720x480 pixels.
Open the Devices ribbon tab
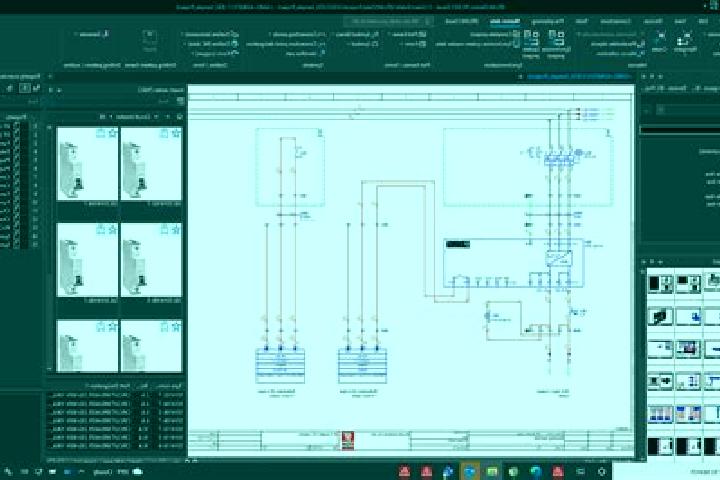point(652,21)
